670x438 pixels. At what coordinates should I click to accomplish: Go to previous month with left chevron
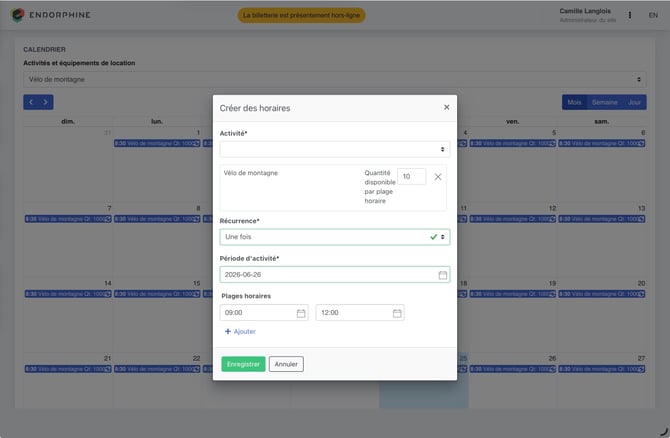click(31, 102)
